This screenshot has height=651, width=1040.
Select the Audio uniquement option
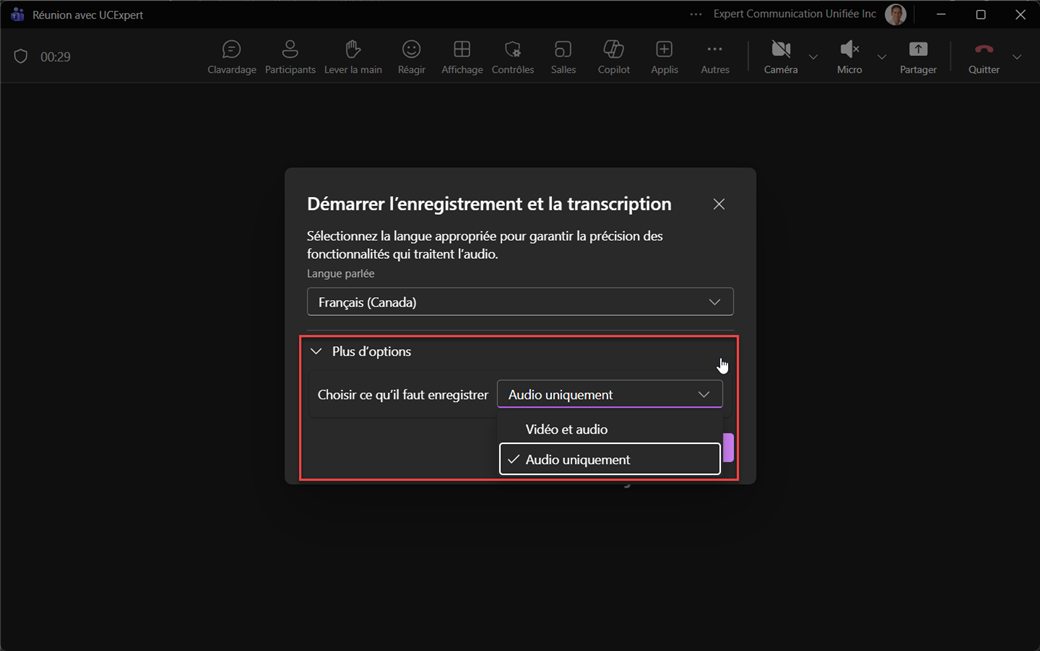click(x=609, y=460)
